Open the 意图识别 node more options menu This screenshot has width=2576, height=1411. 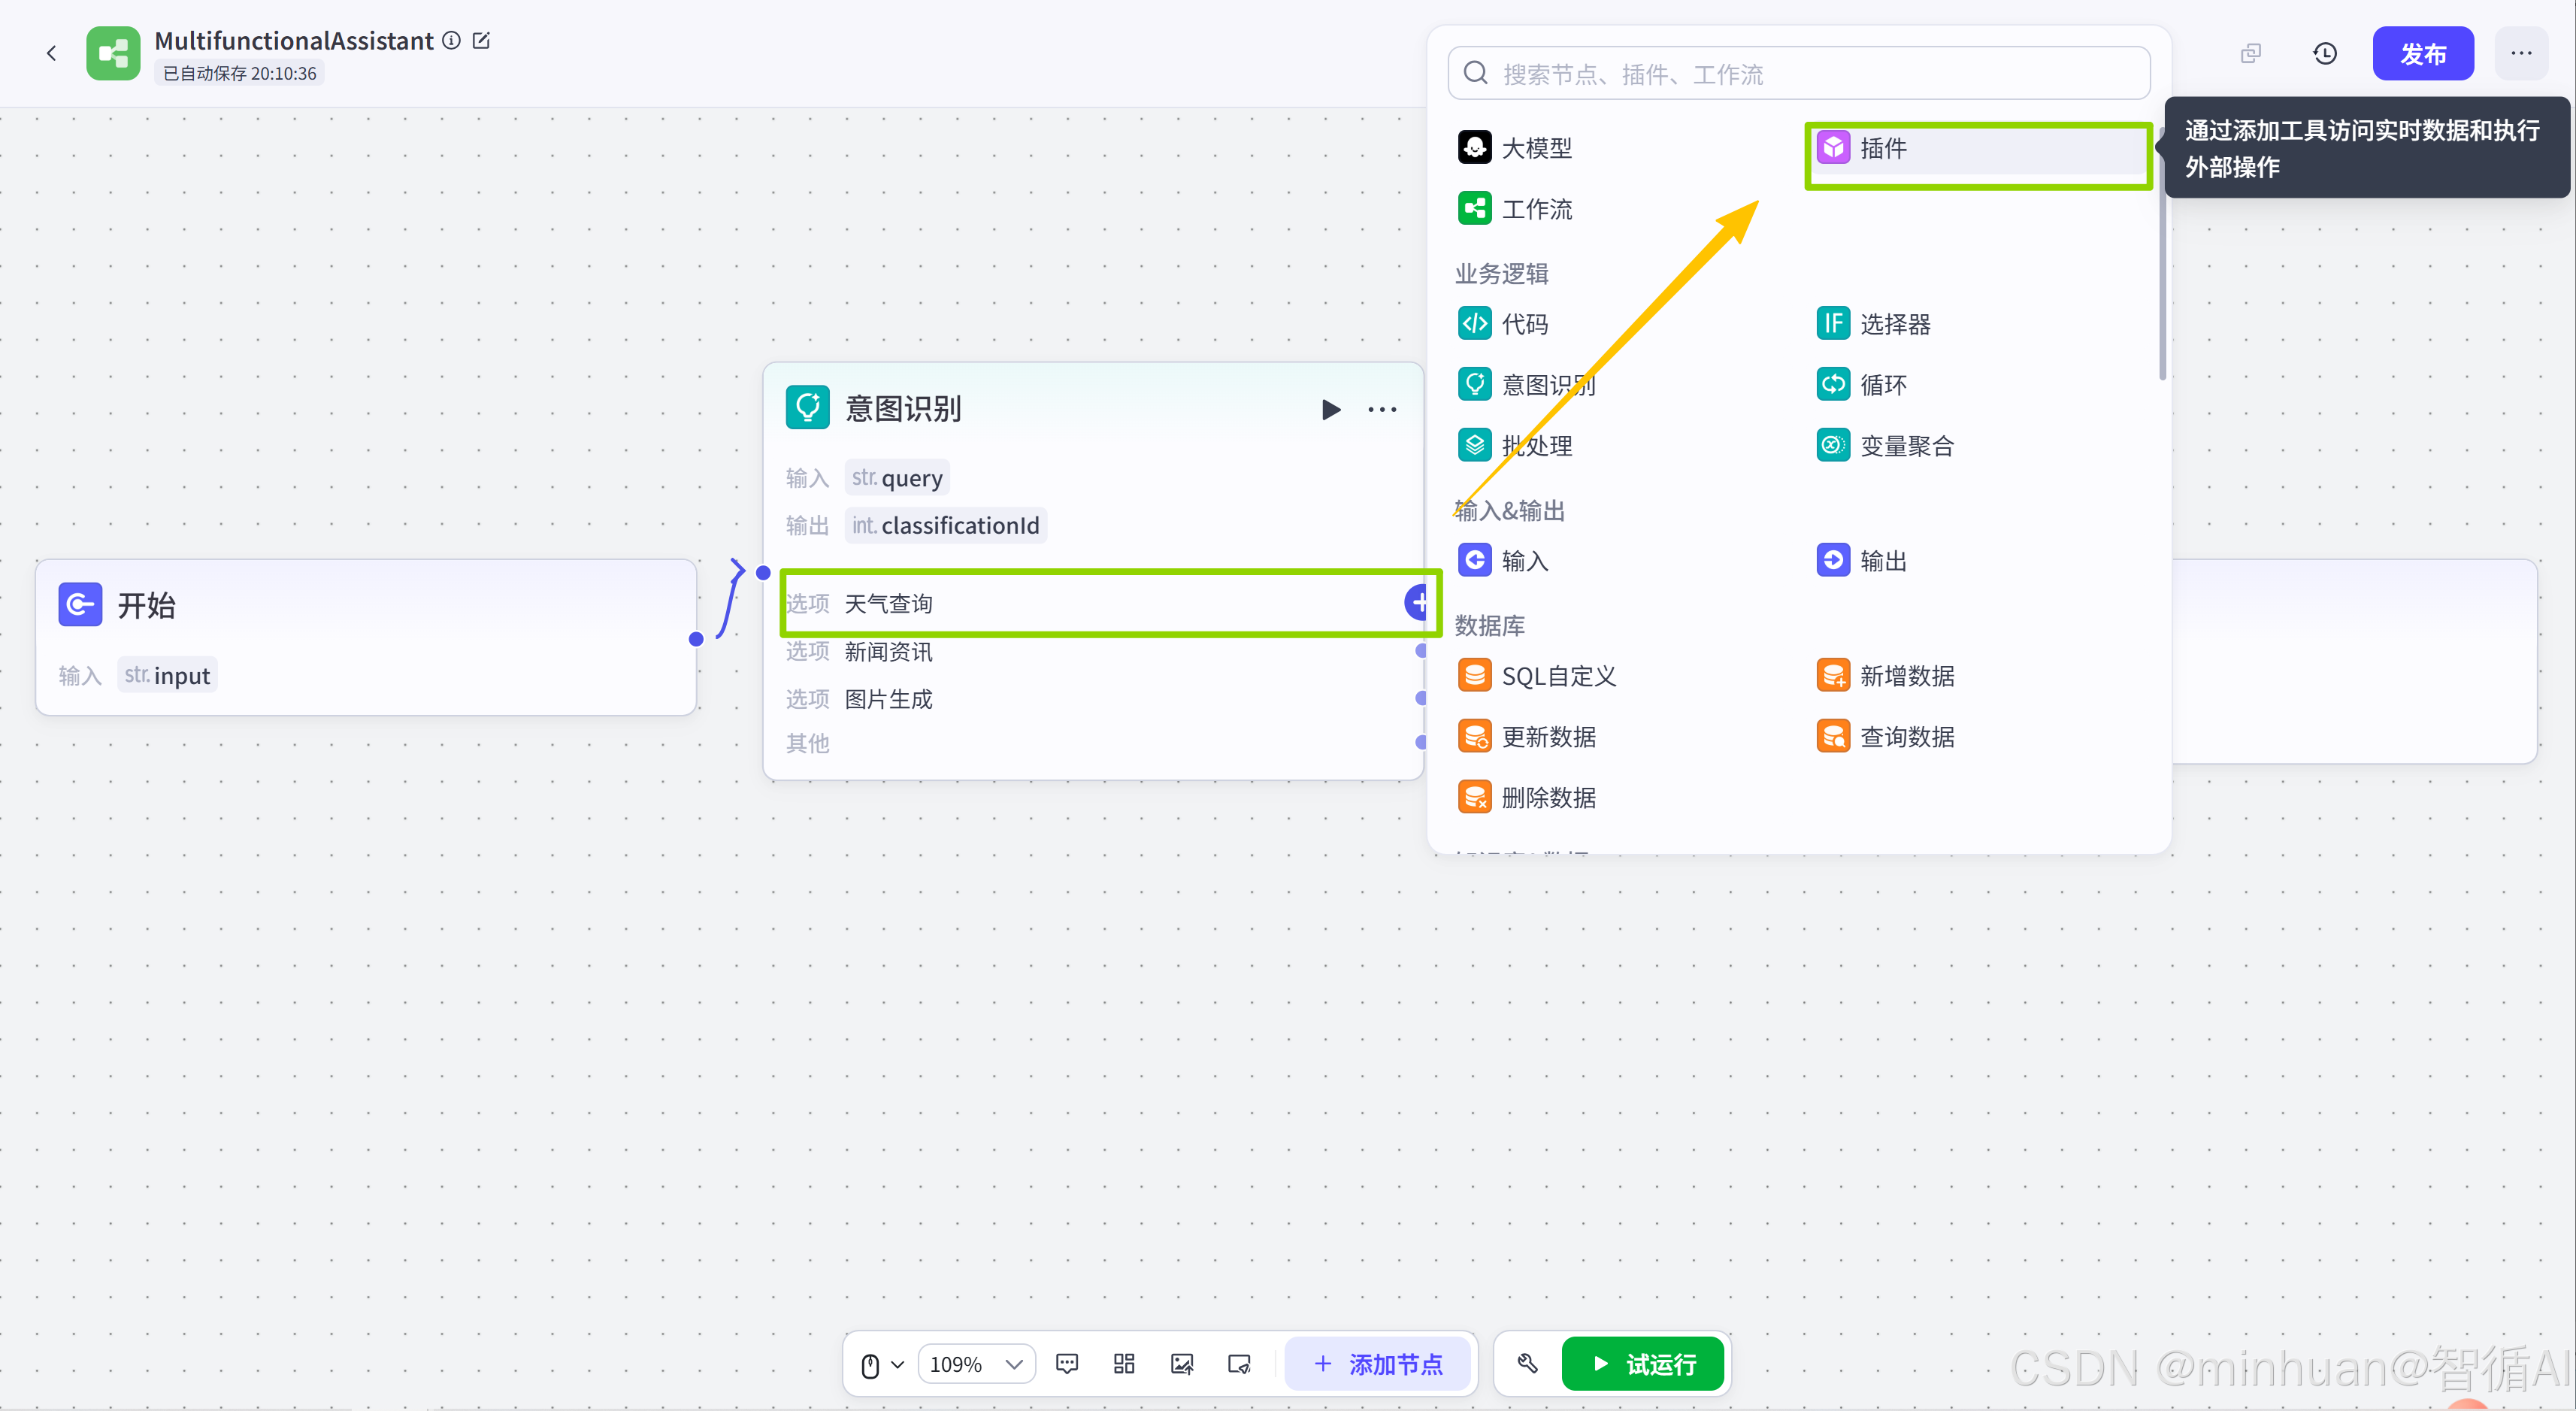pos(1382,409)
